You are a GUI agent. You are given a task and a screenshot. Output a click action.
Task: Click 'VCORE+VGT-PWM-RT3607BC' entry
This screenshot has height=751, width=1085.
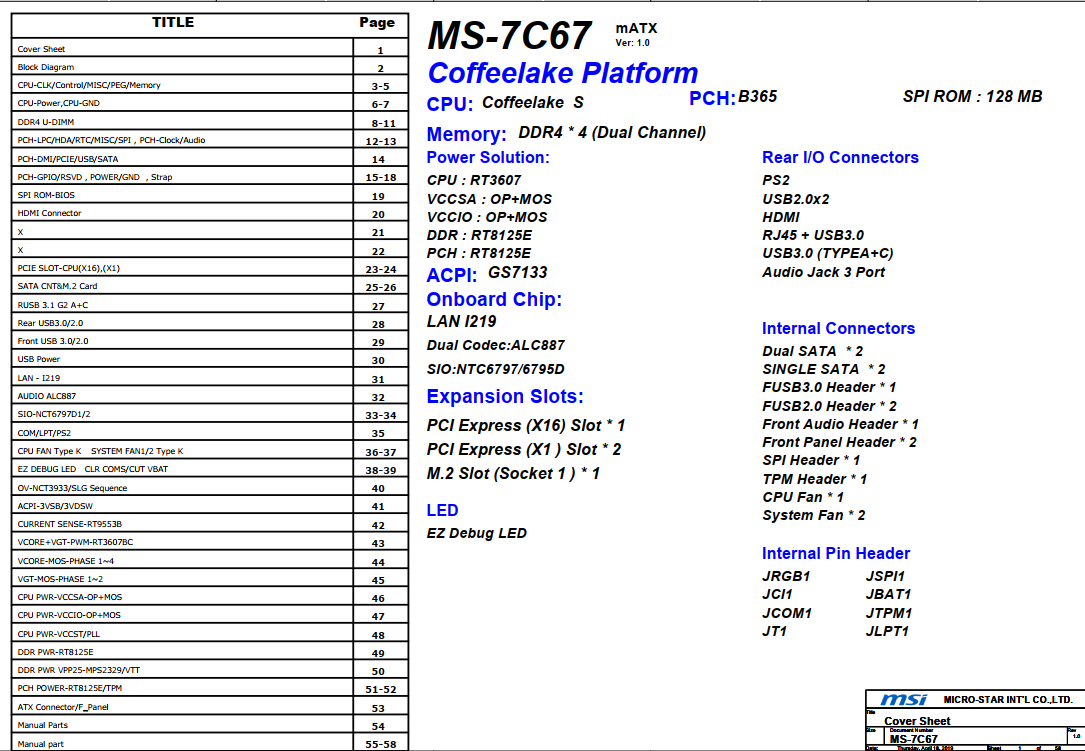[x=210, y=542]
